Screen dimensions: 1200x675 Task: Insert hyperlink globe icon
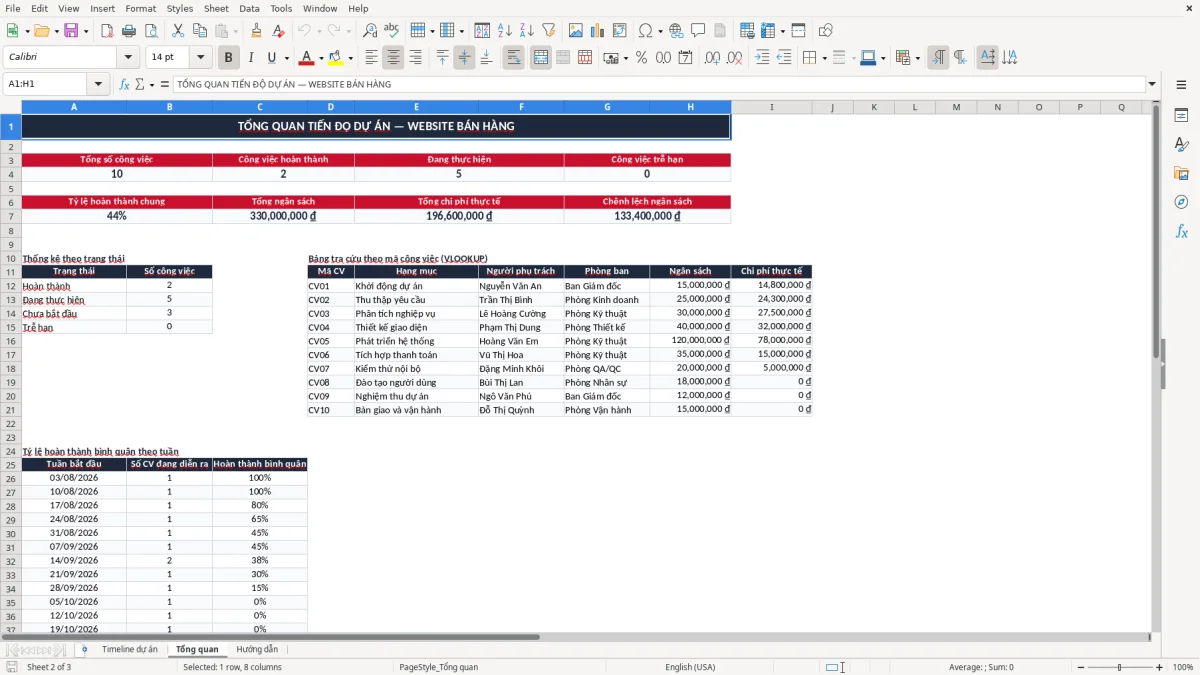tap(676, 31)
